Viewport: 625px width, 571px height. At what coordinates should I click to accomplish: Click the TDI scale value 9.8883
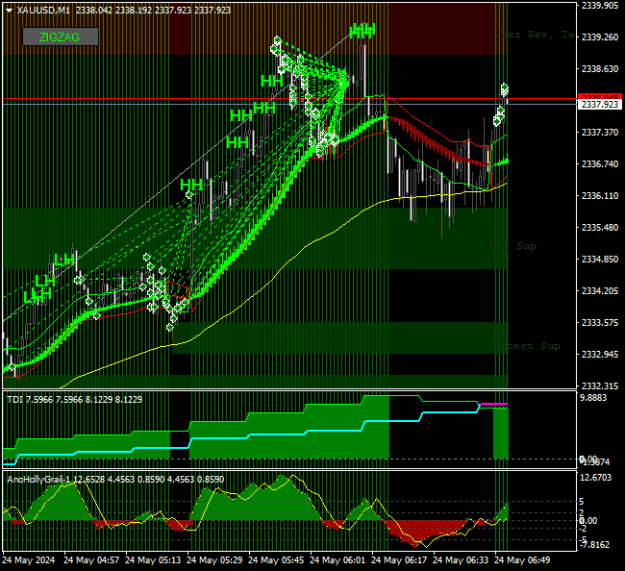pyautogui.click(x=594, y=398)
